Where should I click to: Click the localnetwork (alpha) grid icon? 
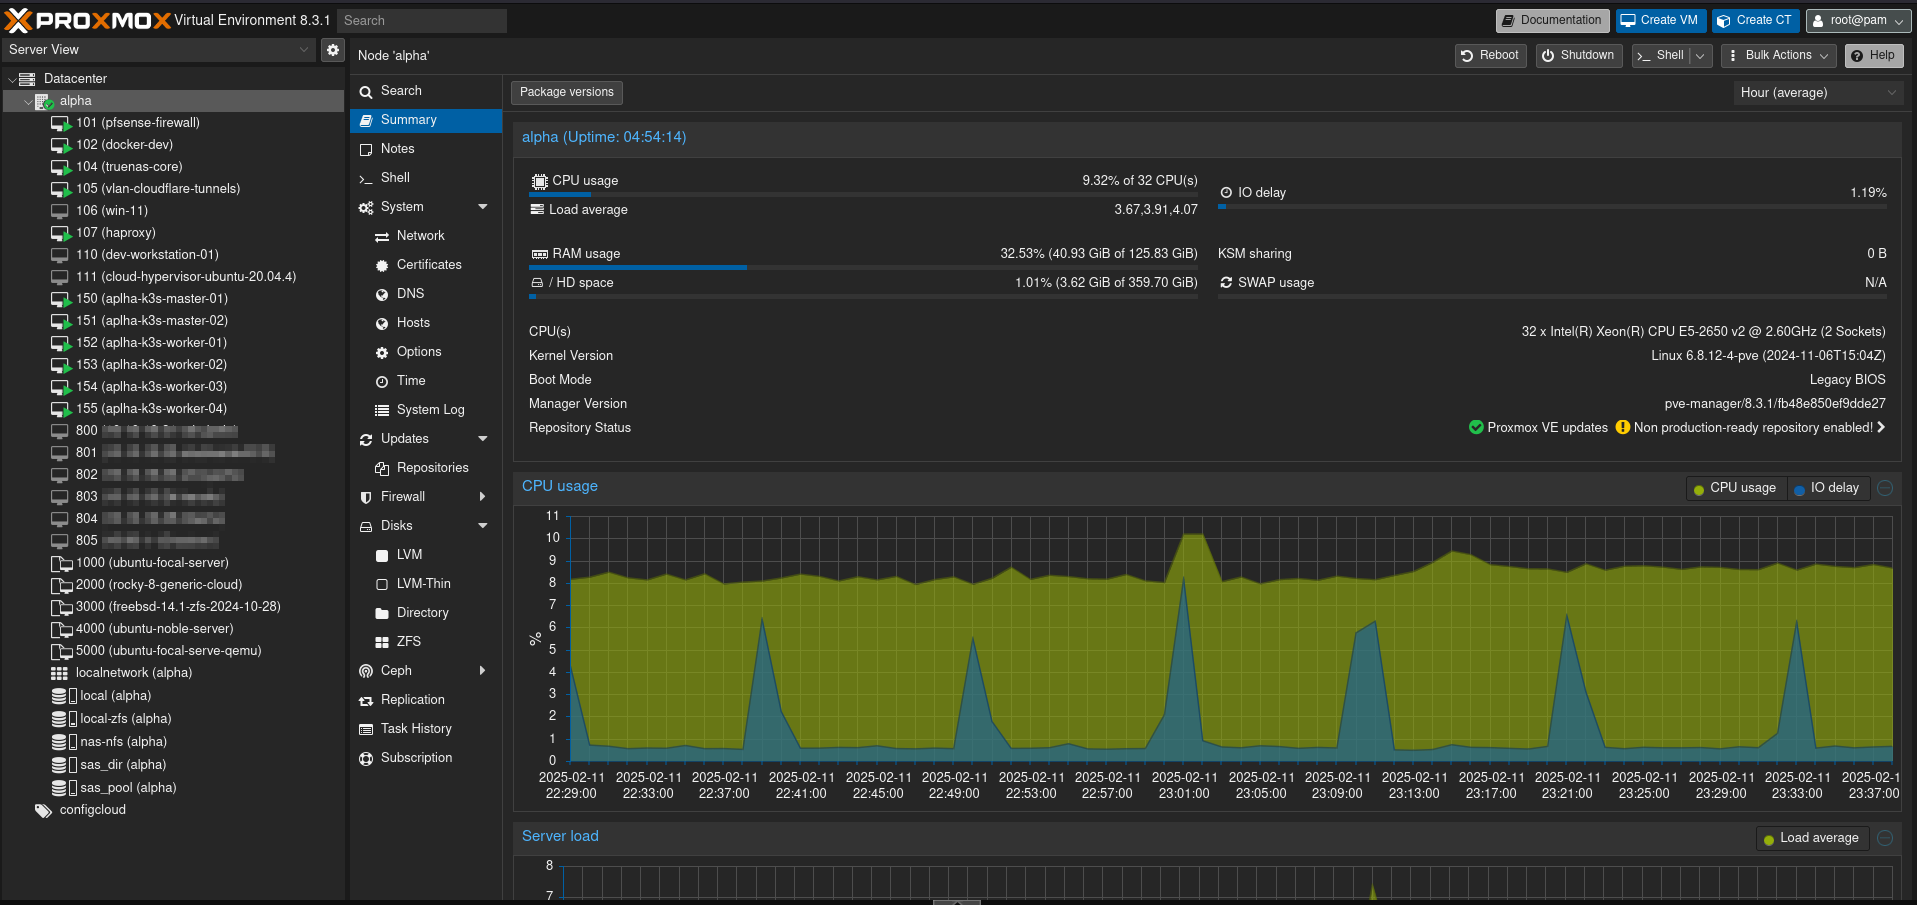[60, 673]
